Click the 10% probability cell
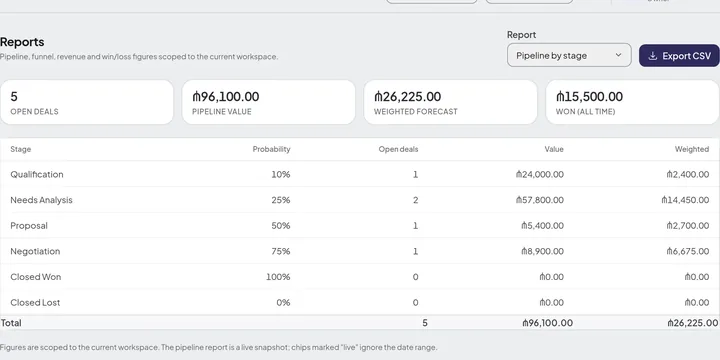This screenshot has height=360, width=720. [281, 174]
